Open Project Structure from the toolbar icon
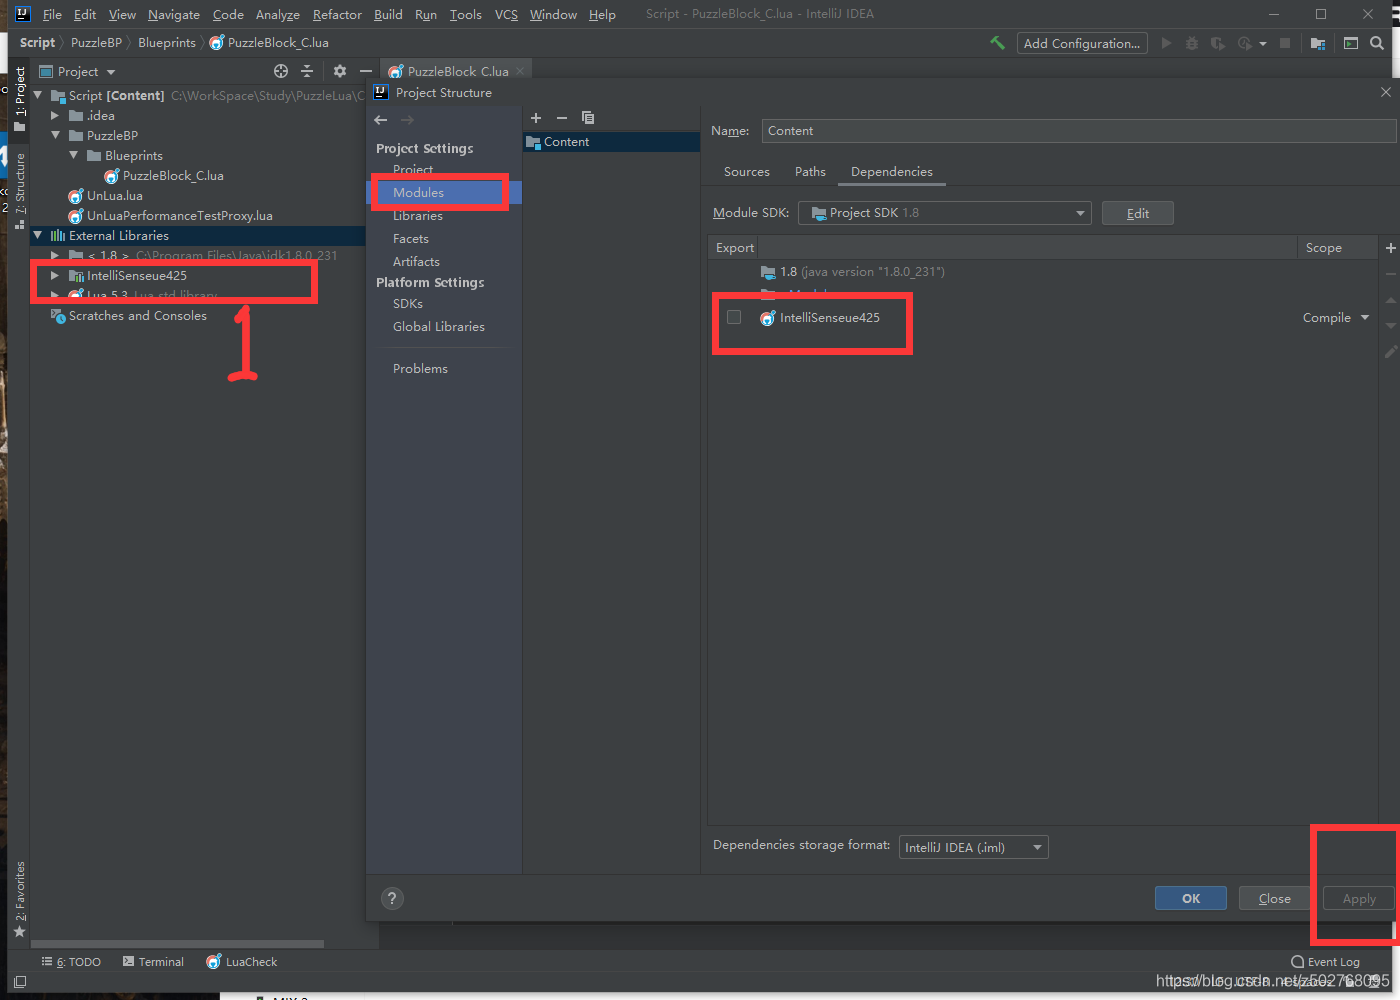Viewport: 1400px width, 1000px height. click(x=1318, y=43)
